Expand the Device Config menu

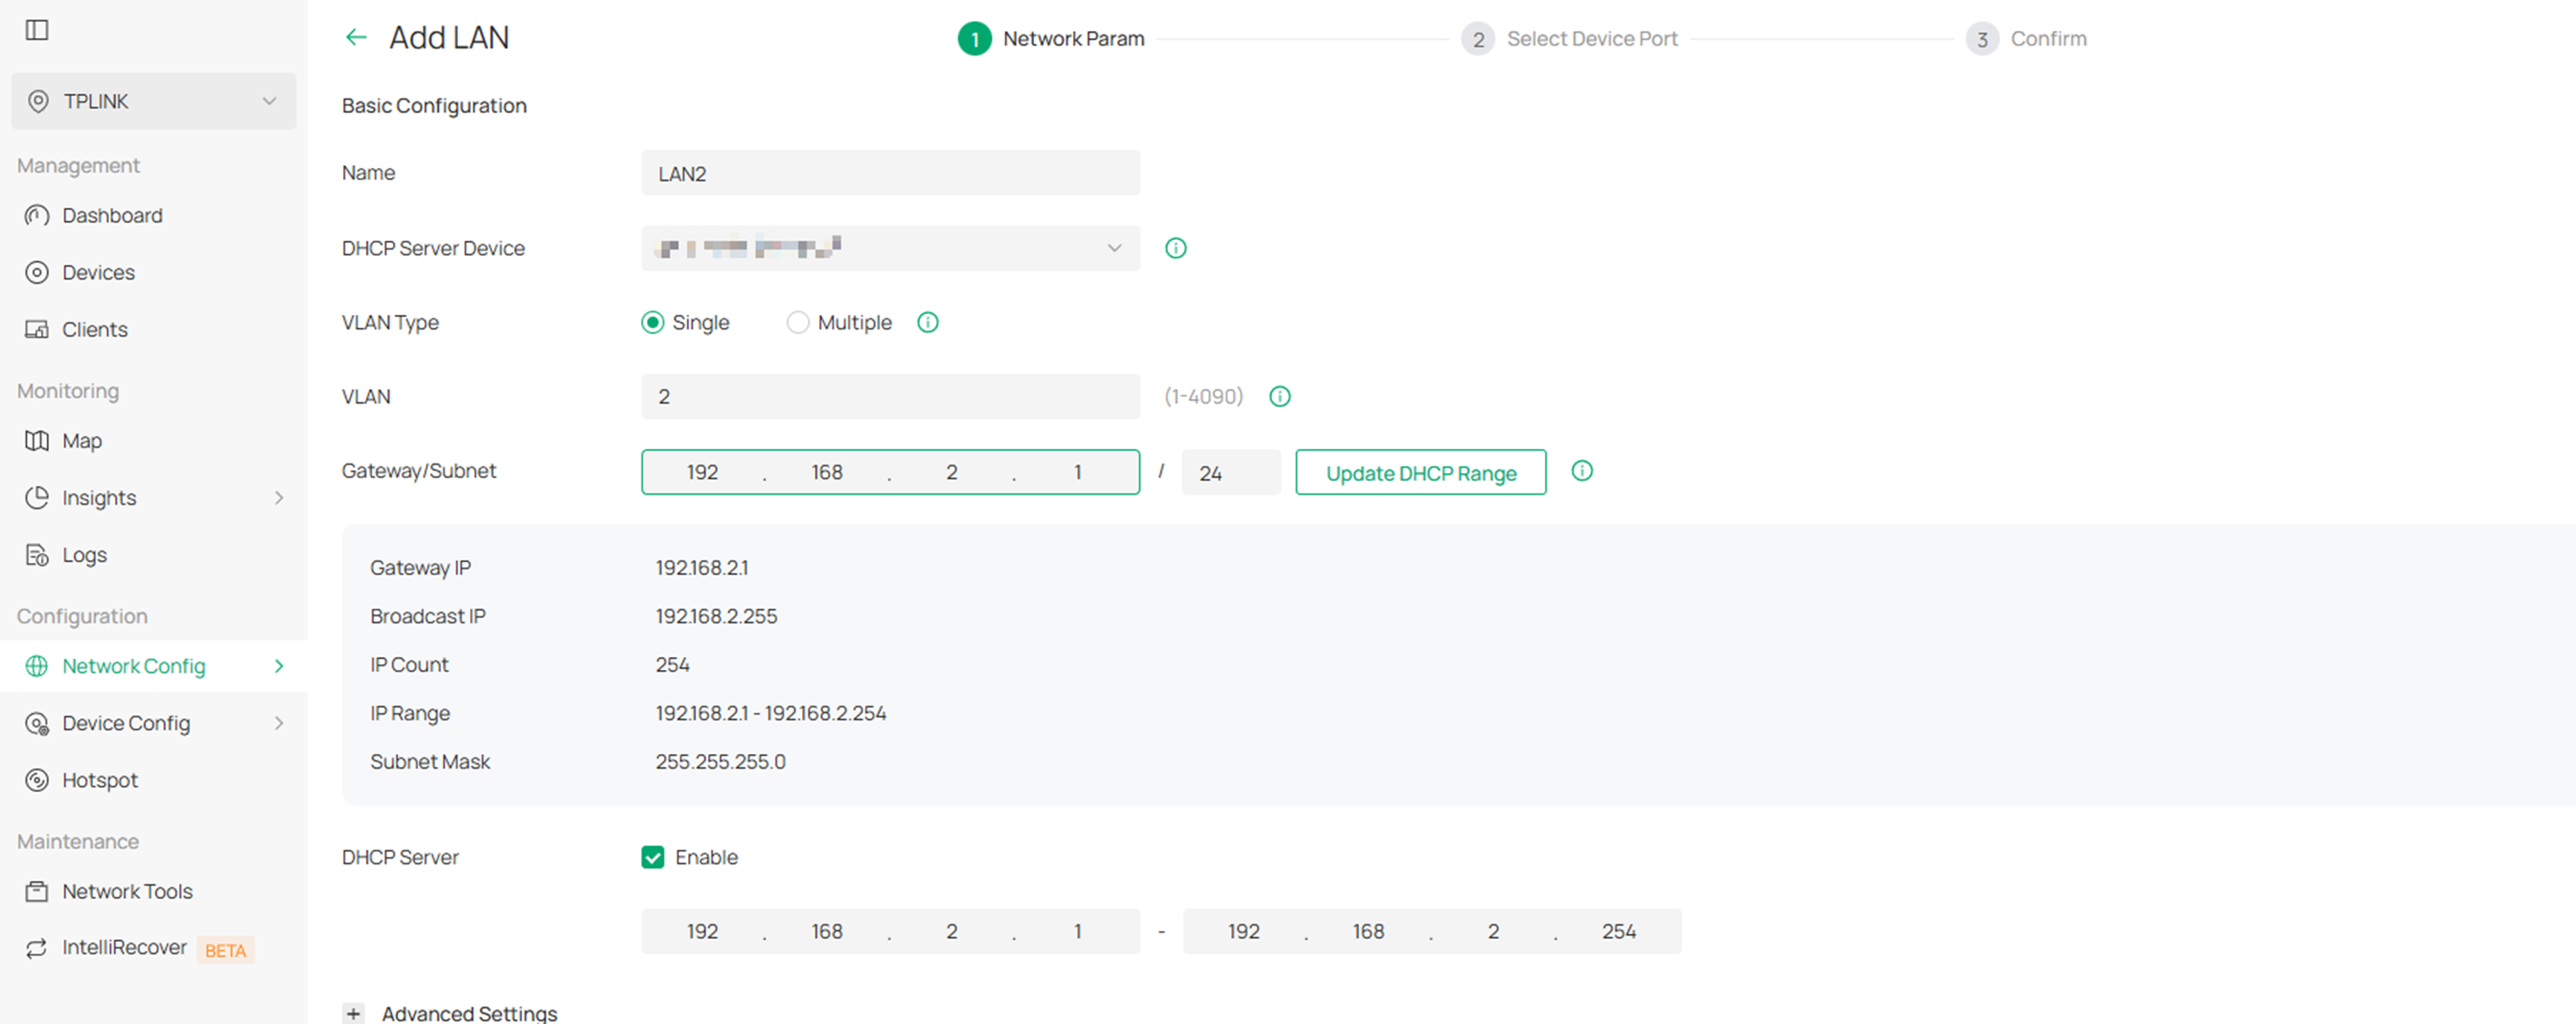point(126,723)
